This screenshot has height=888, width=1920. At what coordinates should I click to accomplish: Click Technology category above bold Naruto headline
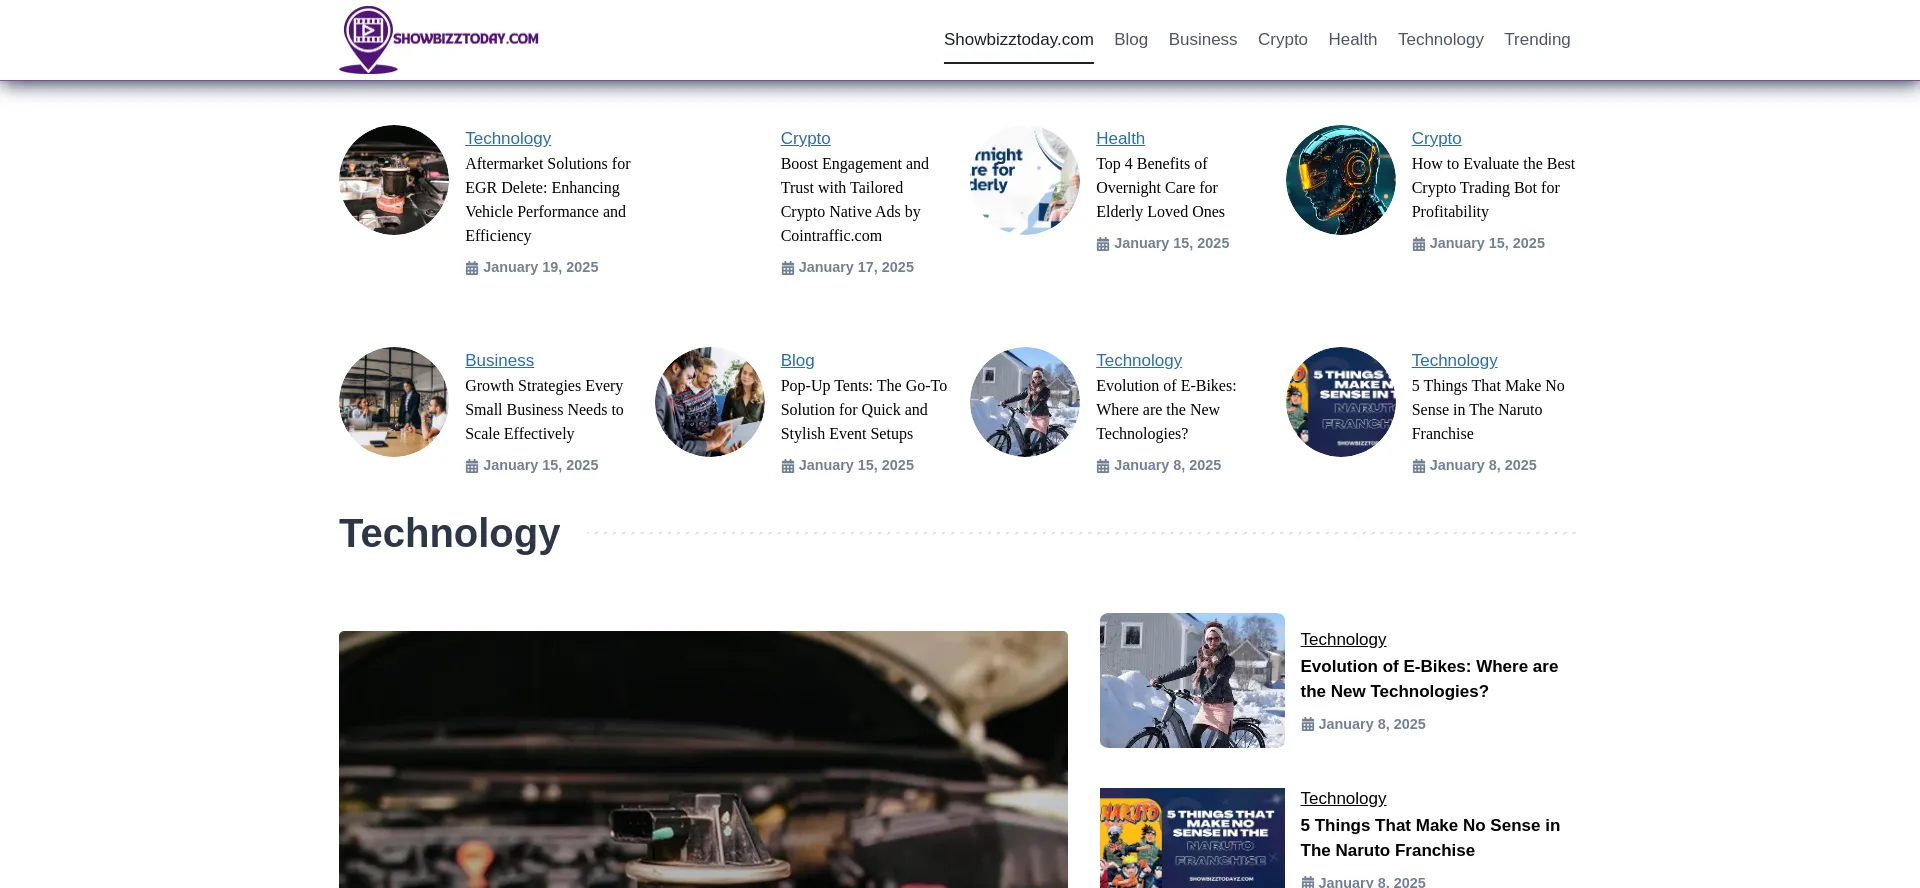pos(1343,798)
